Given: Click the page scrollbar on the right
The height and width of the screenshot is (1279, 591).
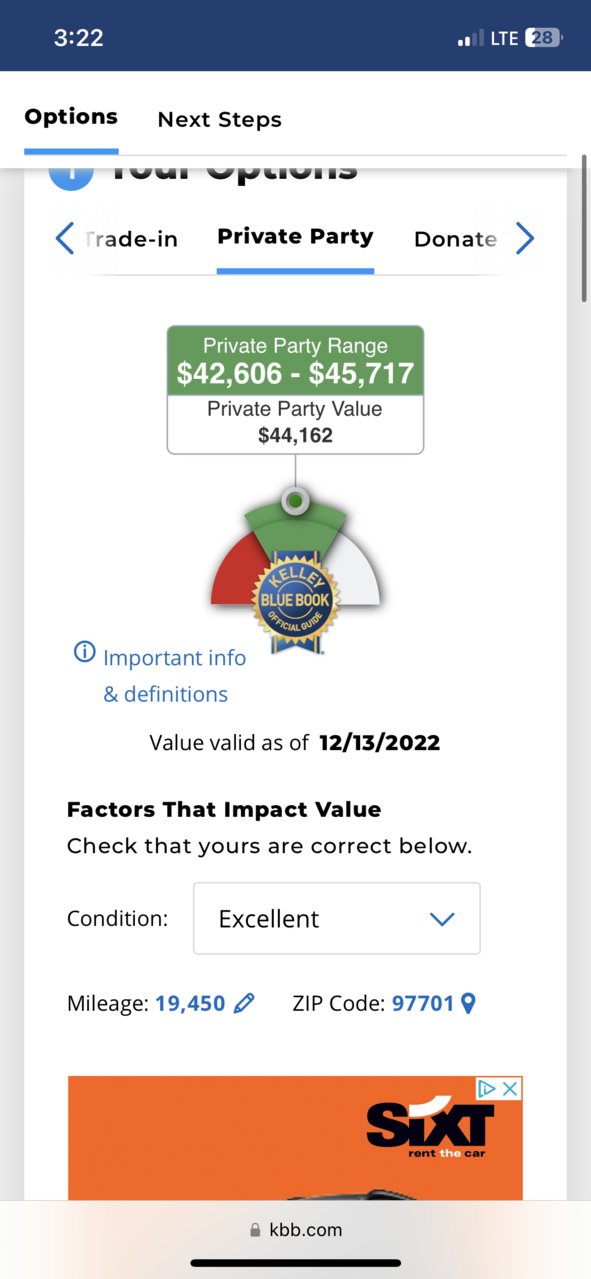Looking at the screenshot, I should (585, 228).
